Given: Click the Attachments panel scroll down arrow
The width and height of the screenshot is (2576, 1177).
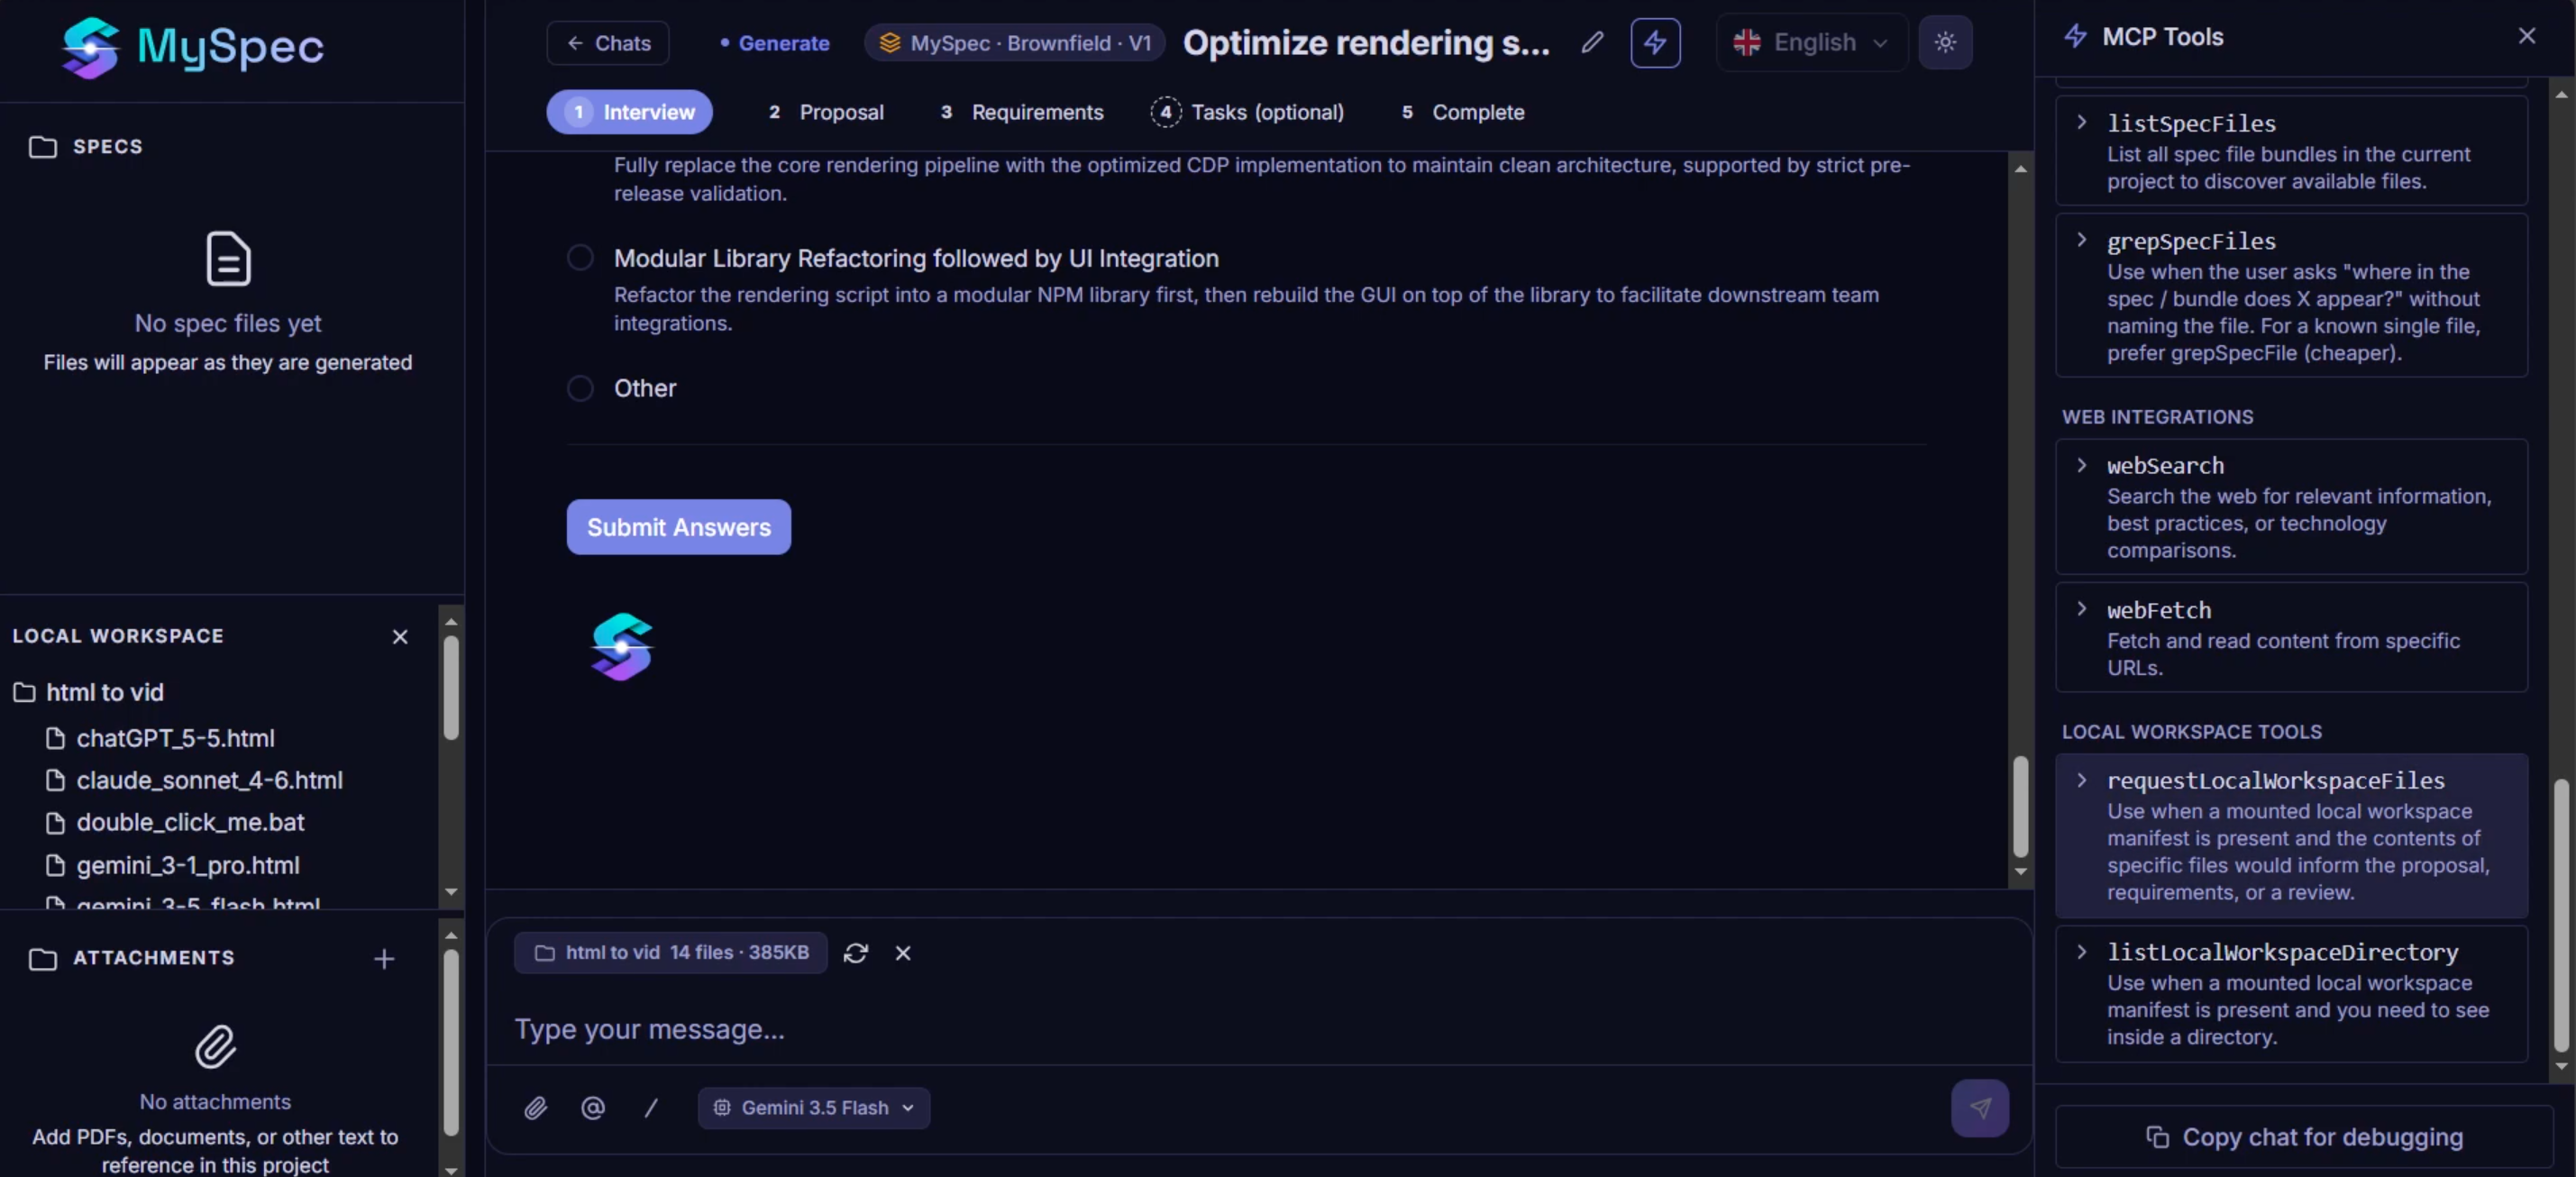Looking at the screenshot, I should [451, 1169].
